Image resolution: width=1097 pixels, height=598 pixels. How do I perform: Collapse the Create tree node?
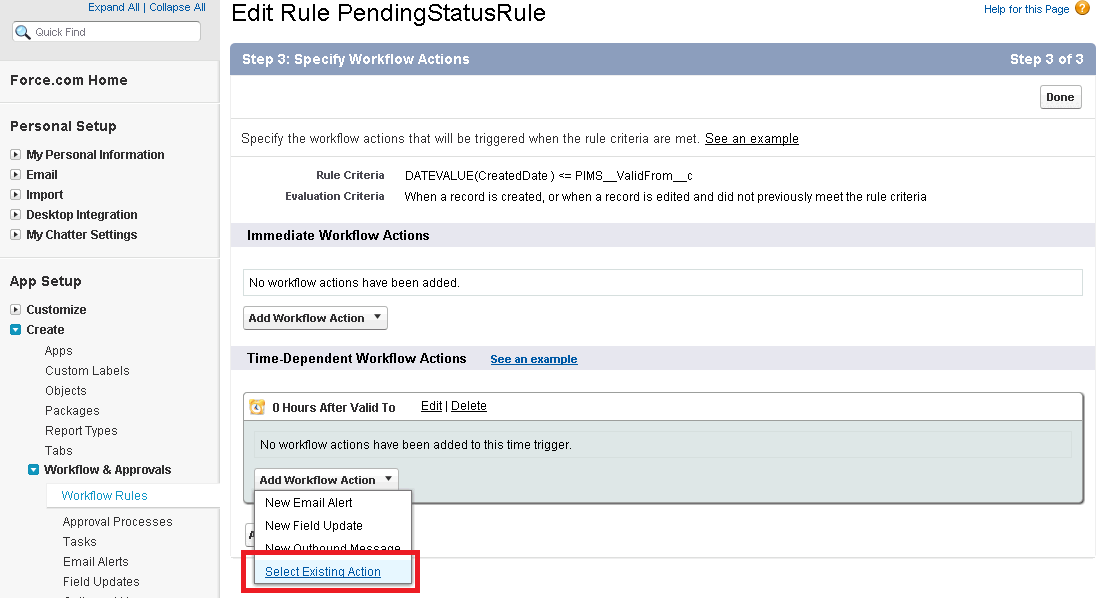tap(15, 330)
